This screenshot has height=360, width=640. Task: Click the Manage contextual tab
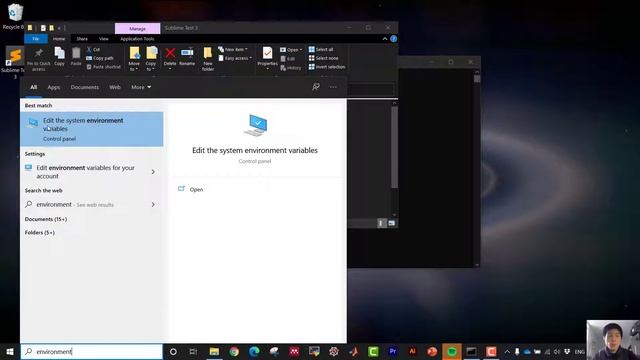(x=138, y=29)
